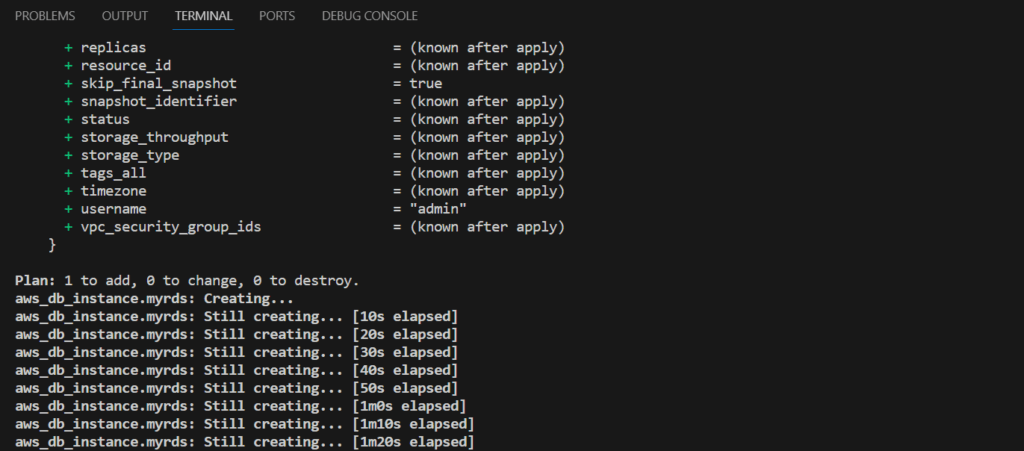The height and width of the screenshot is (451, 1024).
Task: Switch to the PROBLEMS tab
Action: 45,16
